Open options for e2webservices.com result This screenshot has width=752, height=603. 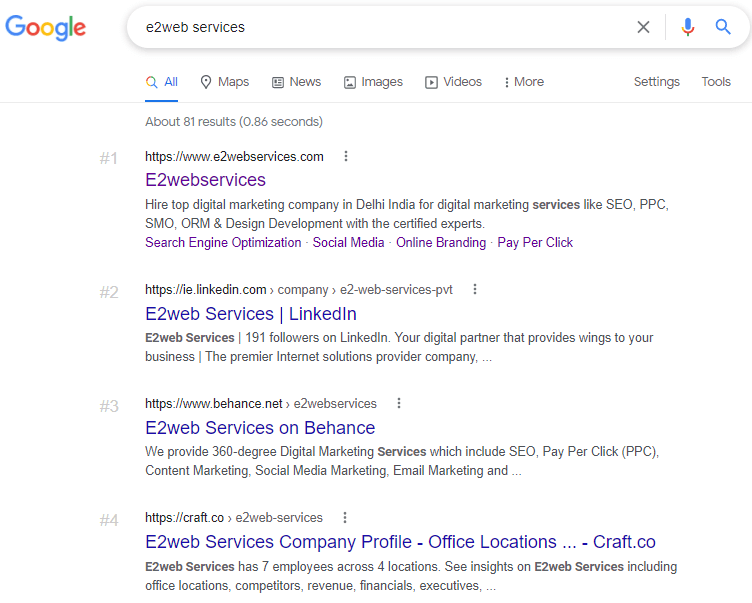coord(346,156)
